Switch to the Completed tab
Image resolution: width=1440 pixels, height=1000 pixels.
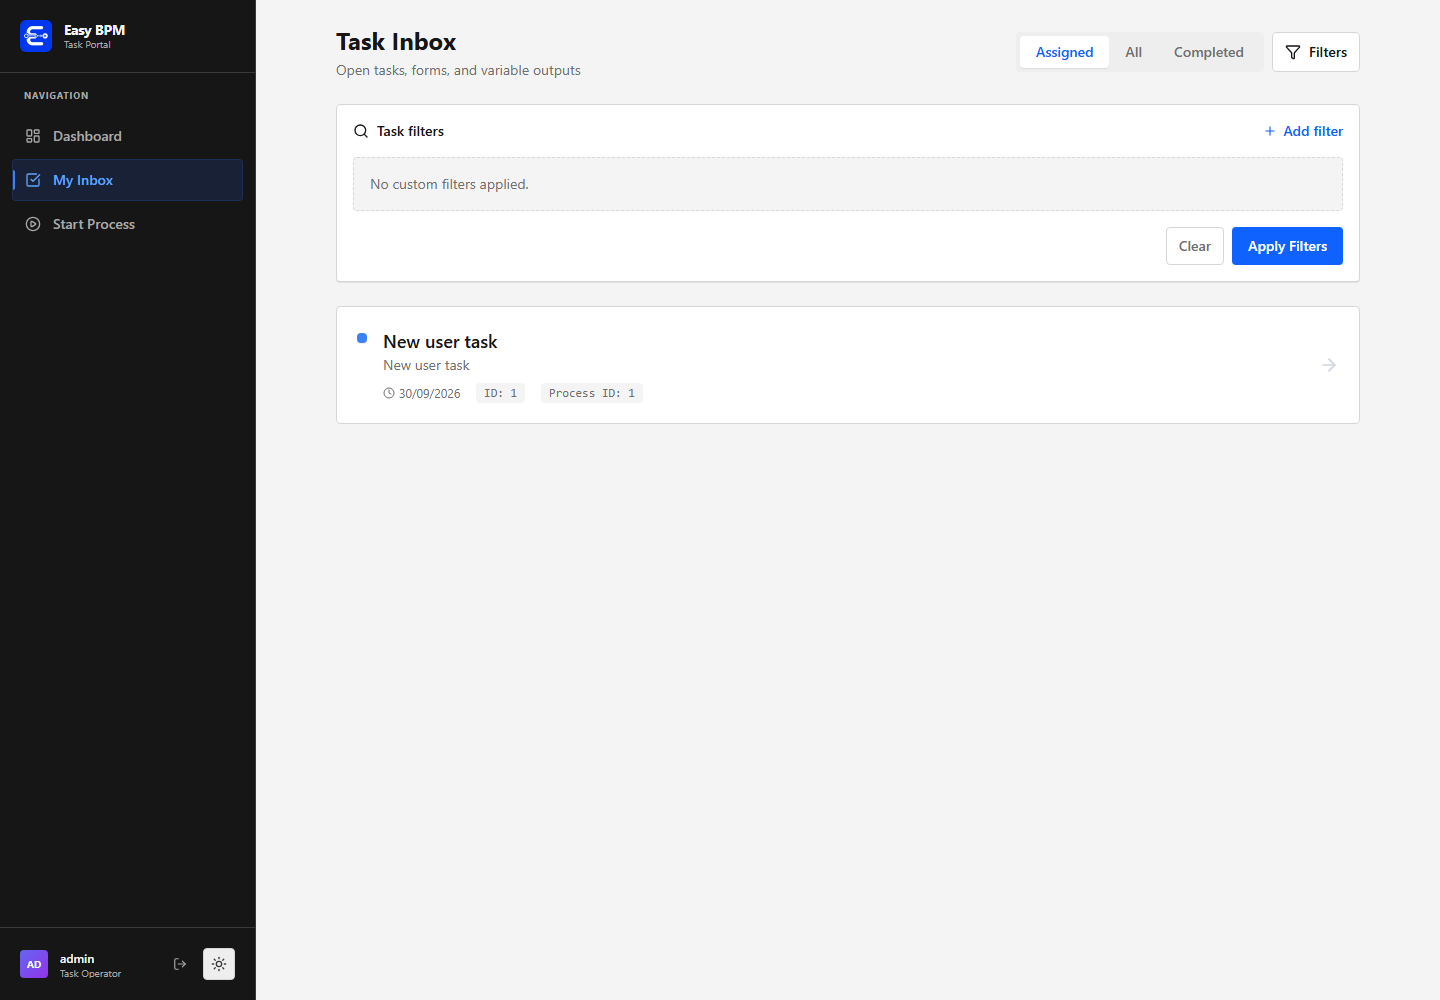1208,52
